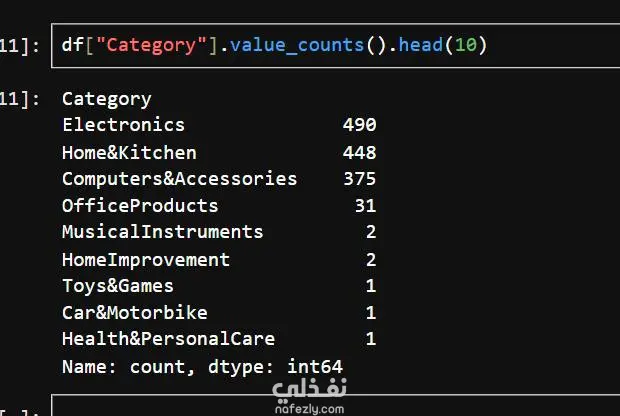Click the Health&PersonalCare row label
Image resolution: width=620 pixels, height=416 pixels.
pyautogui.click(x=168, y=339)
